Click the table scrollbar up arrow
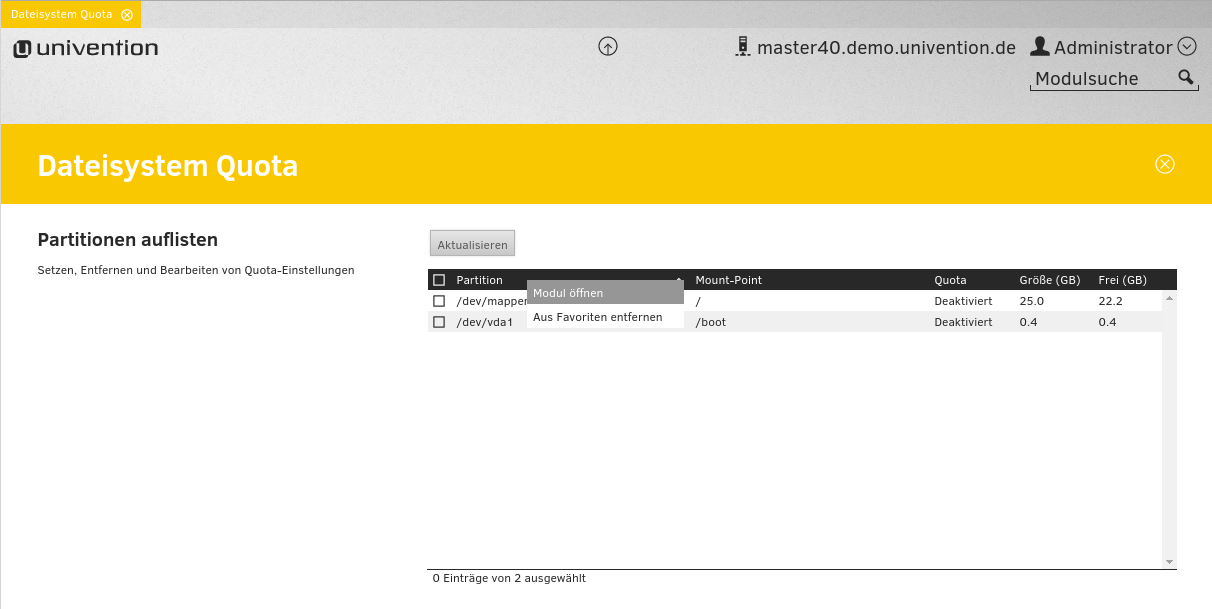1212x609 pixels. (1169, 298)
